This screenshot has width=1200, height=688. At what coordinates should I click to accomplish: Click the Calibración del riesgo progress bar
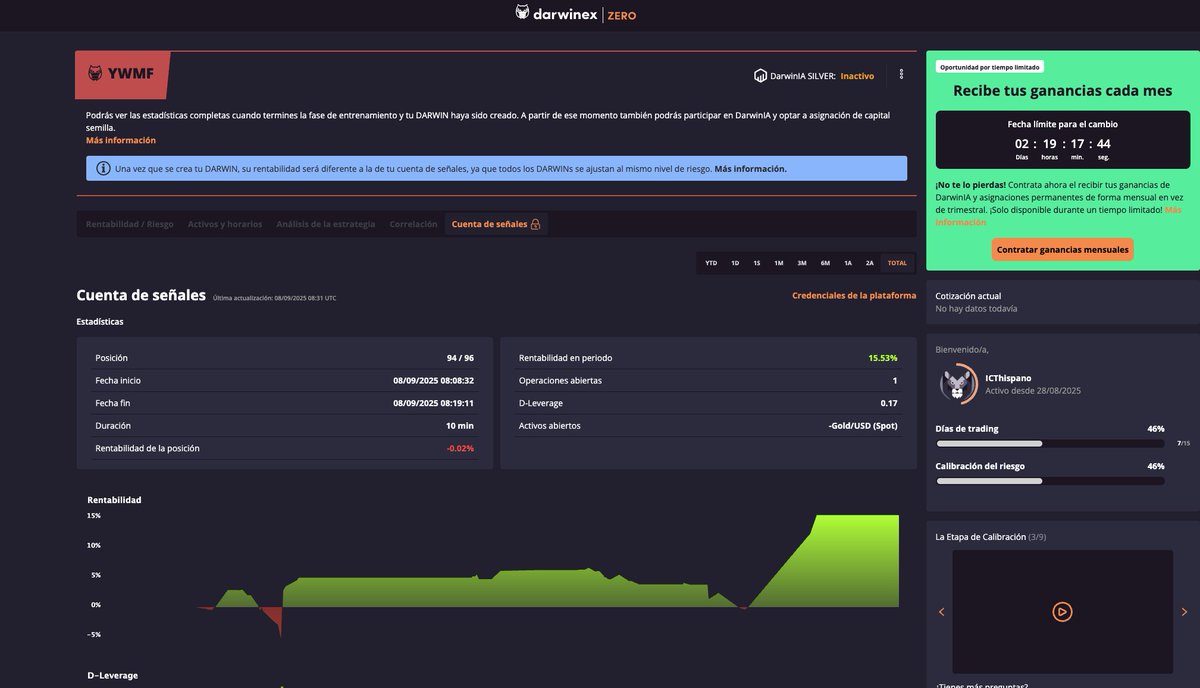[1050, 480]
